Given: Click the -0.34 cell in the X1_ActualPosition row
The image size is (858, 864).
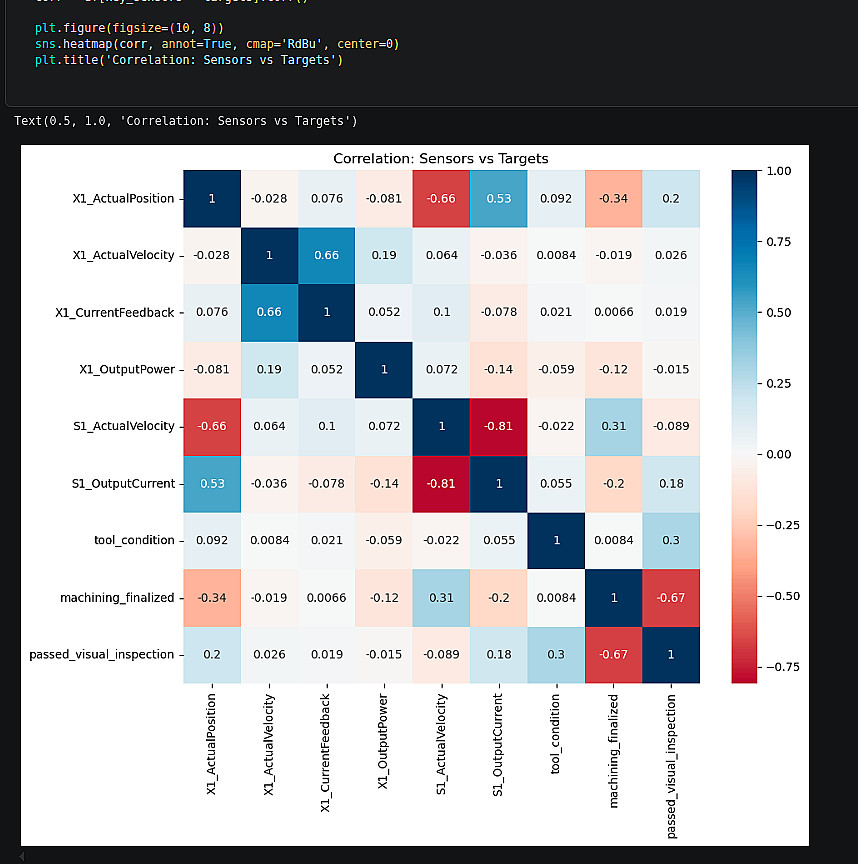Looking at the screenshot, I should 613,199.
